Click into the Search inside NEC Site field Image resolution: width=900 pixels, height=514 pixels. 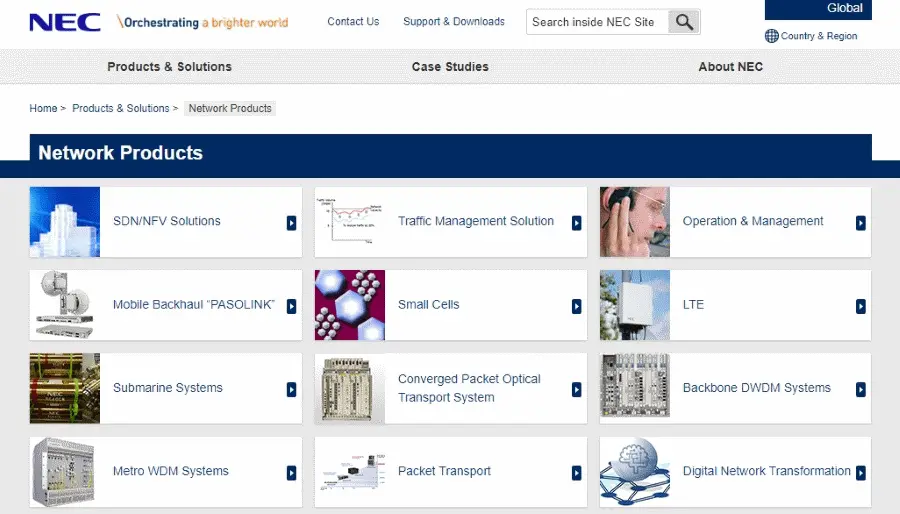(597, 22)
